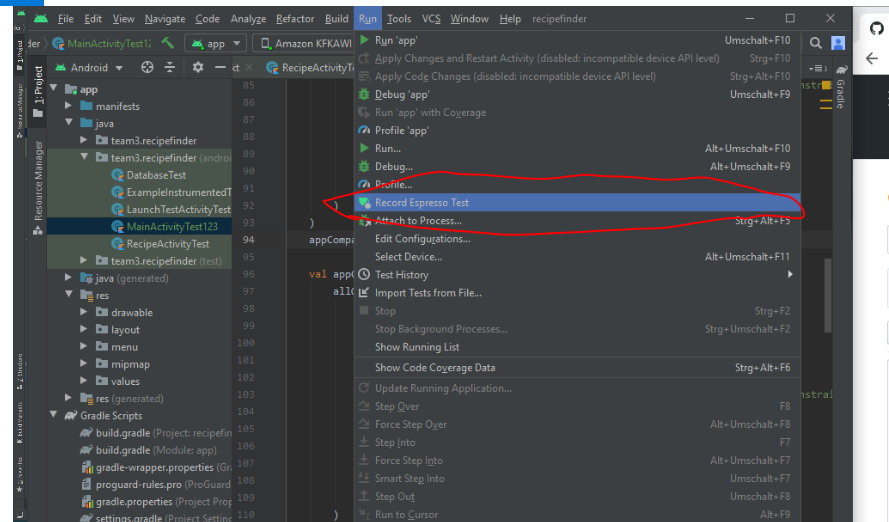The height and width of the screenshot is (522, 889).
Task: Click MainActivityTest123 breadcrumb in navigation bar
Action: pyautogui.click(x=102, y=43)
